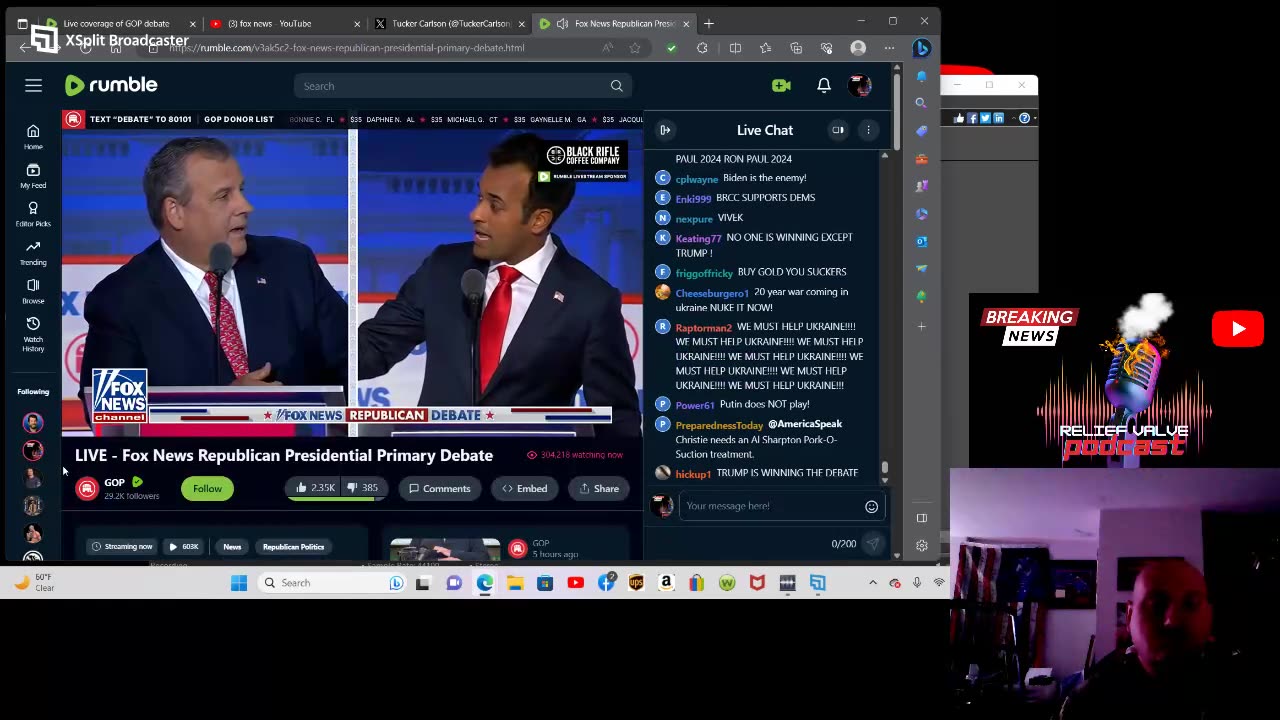Open the GOP recommended video thumbnail
This screenshot has height=720, width=1280.
tap(445, 549)
